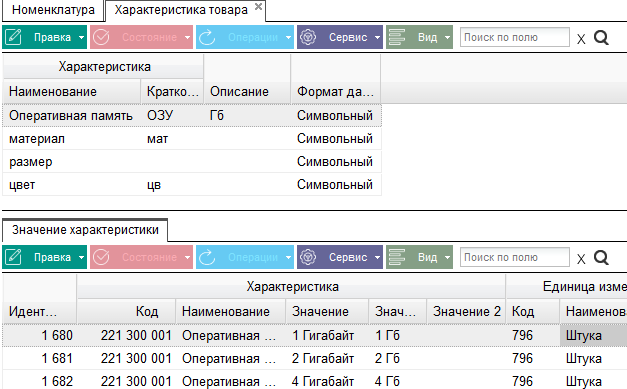Close the Характеристика товара tab
Image resolution: width=627 pixels, height=389 pixels.
coord(258,6)
